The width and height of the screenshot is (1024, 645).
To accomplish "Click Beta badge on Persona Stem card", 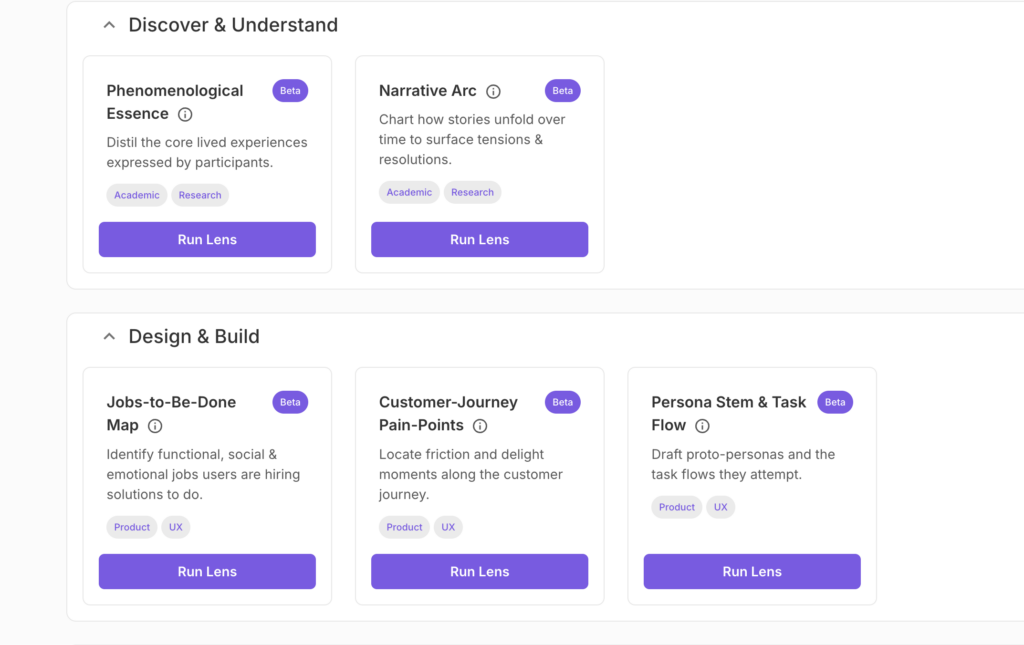I will [835, 402].
